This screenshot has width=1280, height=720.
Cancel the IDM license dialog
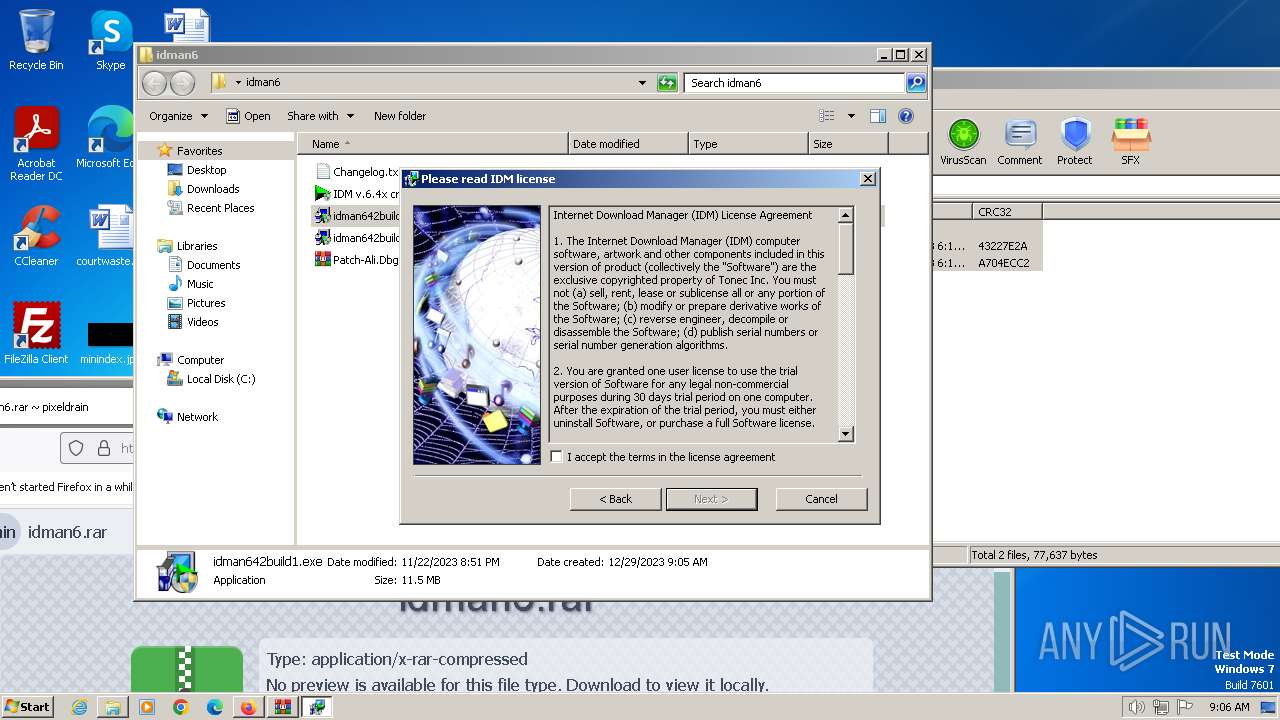(x=821, y=499)
